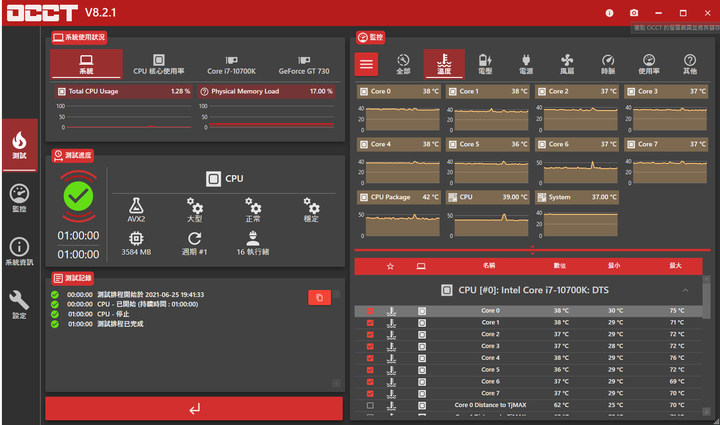This screenshot has width=720, height=425.
Task: Click the 3584 MB memory chip icon
Action: [x=136, y=238]
